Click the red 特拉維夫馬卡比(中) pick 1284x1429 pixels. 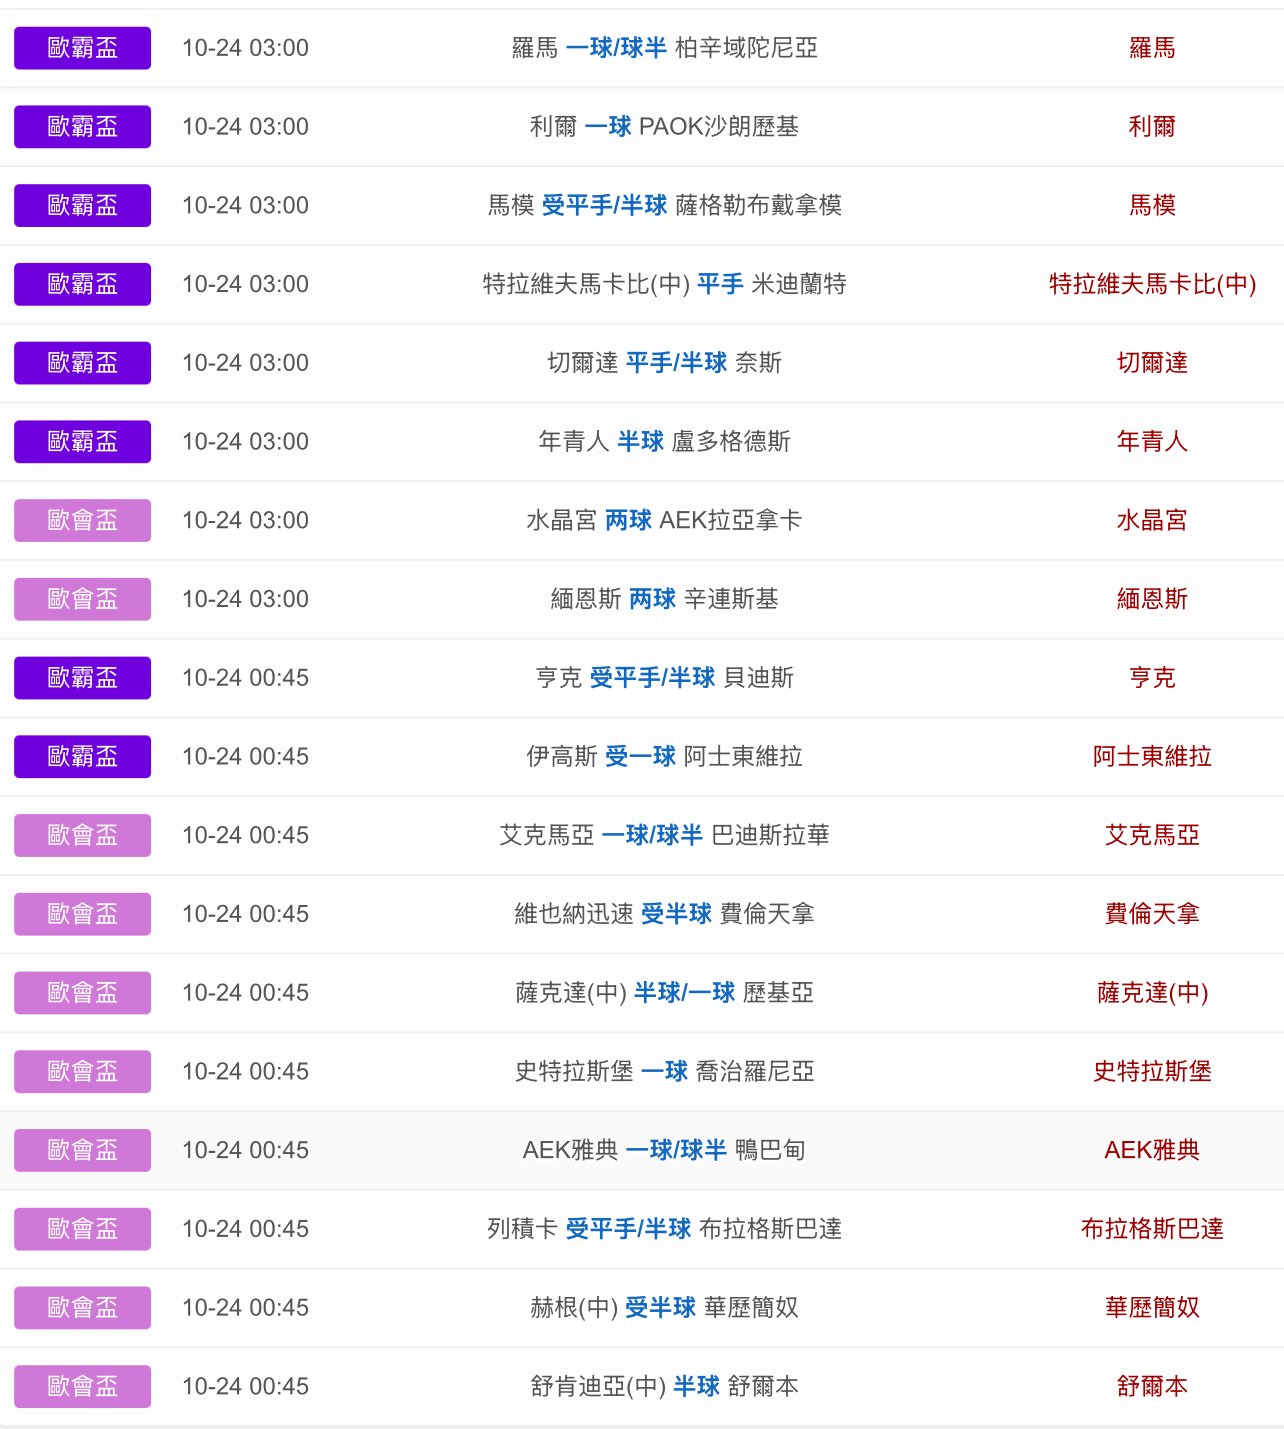[x=1152, y=284]
